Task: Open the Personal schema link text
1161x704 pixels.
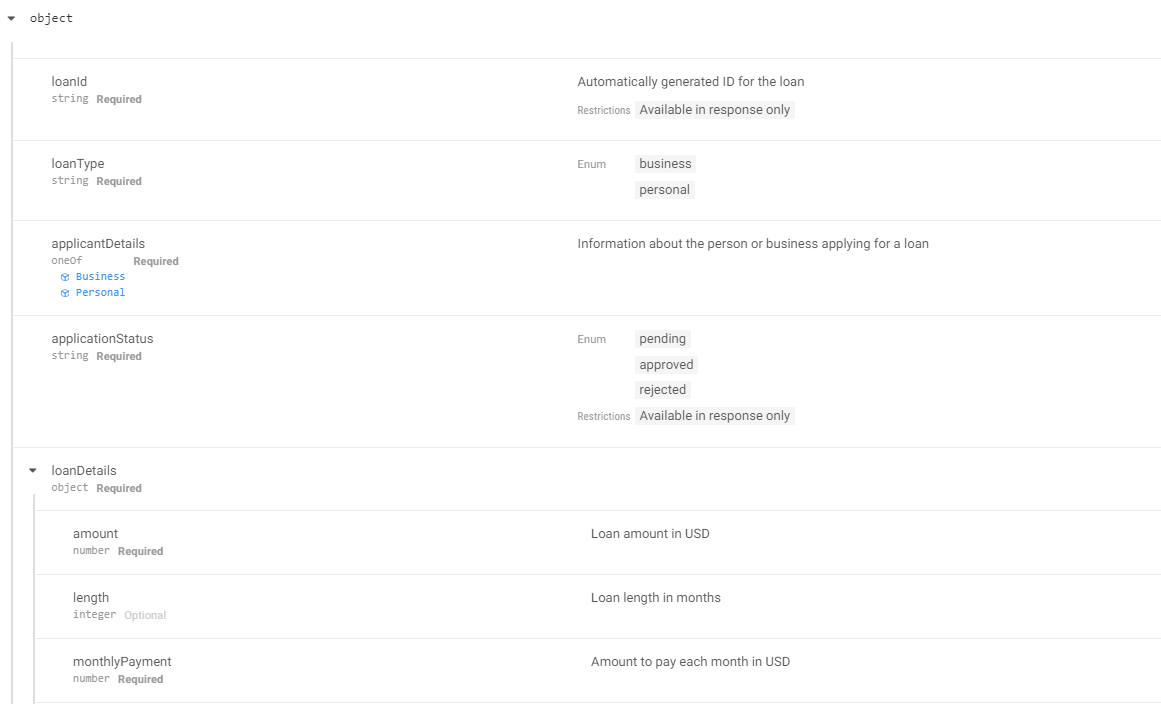Action: [x=100, y=293]
